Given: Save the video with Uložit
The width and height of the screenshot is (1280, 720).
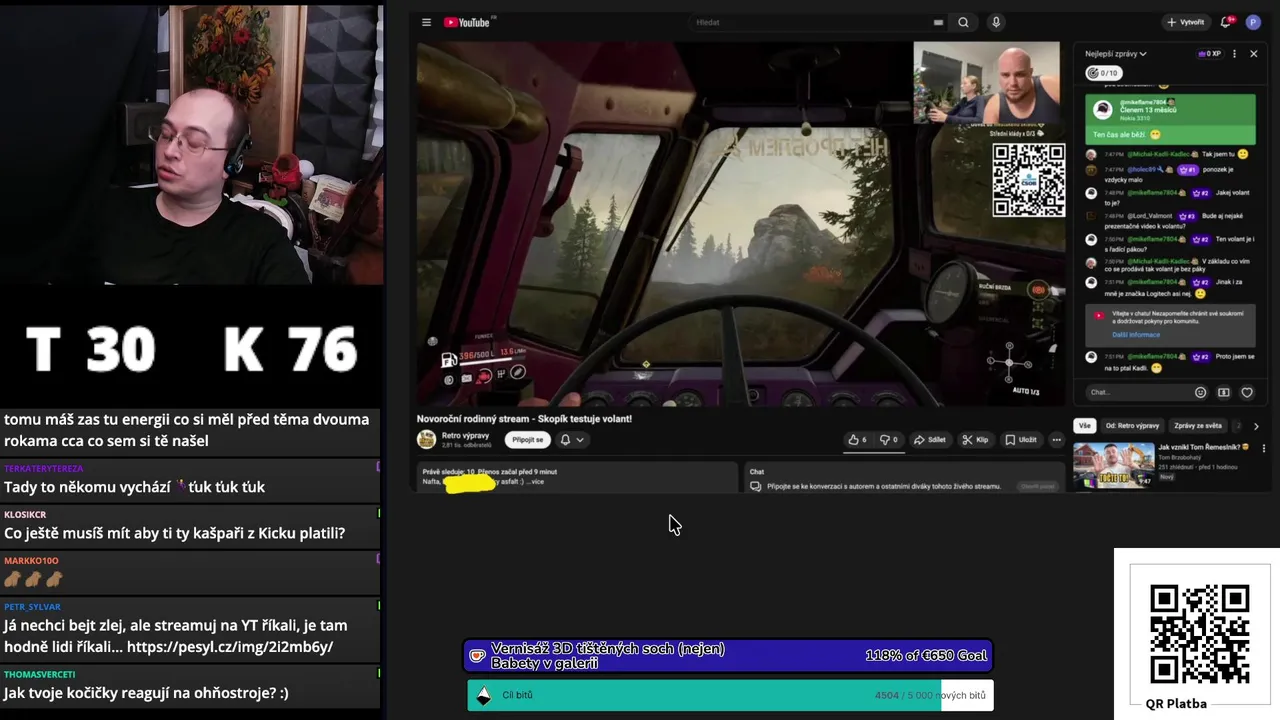Looking at the screenshot, I should coord(1021,439).
